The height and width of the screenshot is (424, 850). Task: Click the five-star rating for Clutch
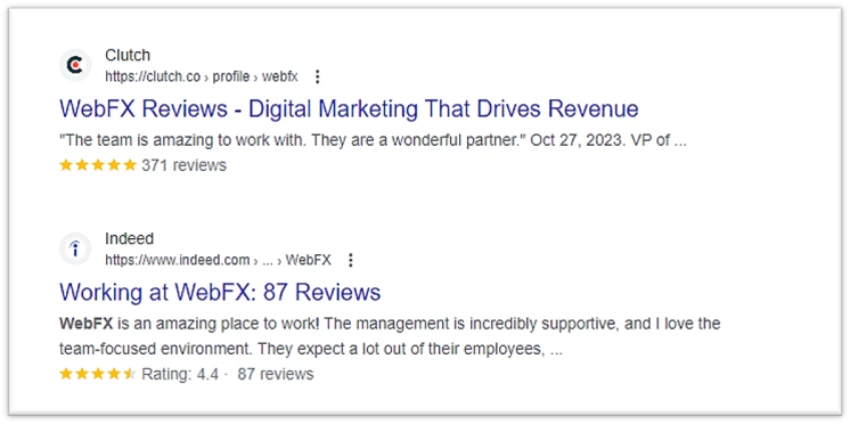point(98,165)
